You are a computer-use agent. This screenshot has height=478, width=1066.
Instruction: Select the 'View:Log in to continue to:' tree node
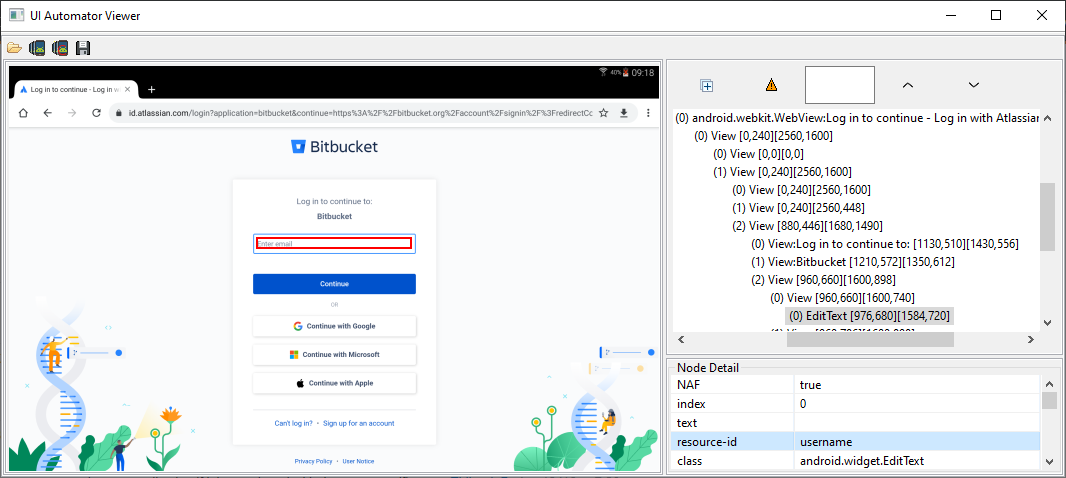click(884, 244)
